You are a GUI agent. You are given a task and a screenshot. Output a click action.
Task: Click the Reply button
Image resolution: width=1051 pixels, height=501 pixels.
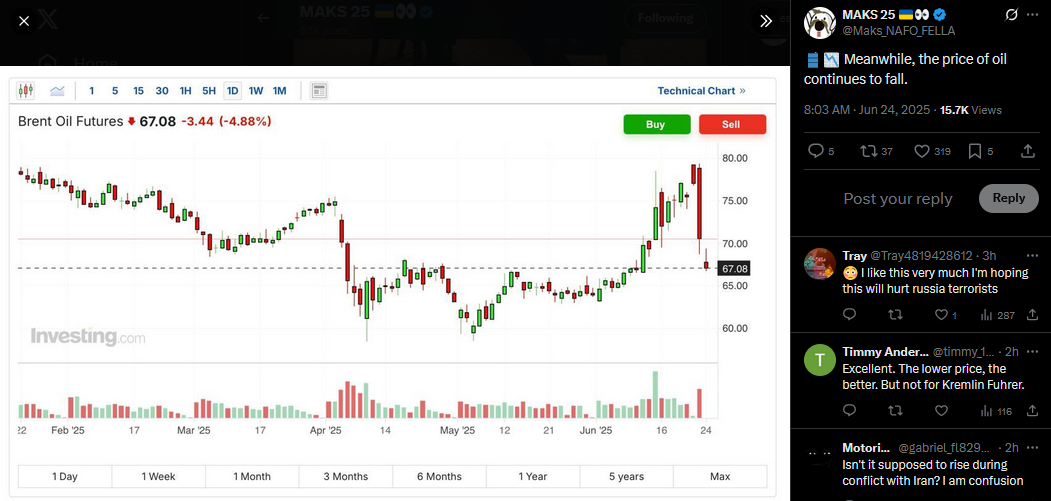click(x=1009, y=198)
